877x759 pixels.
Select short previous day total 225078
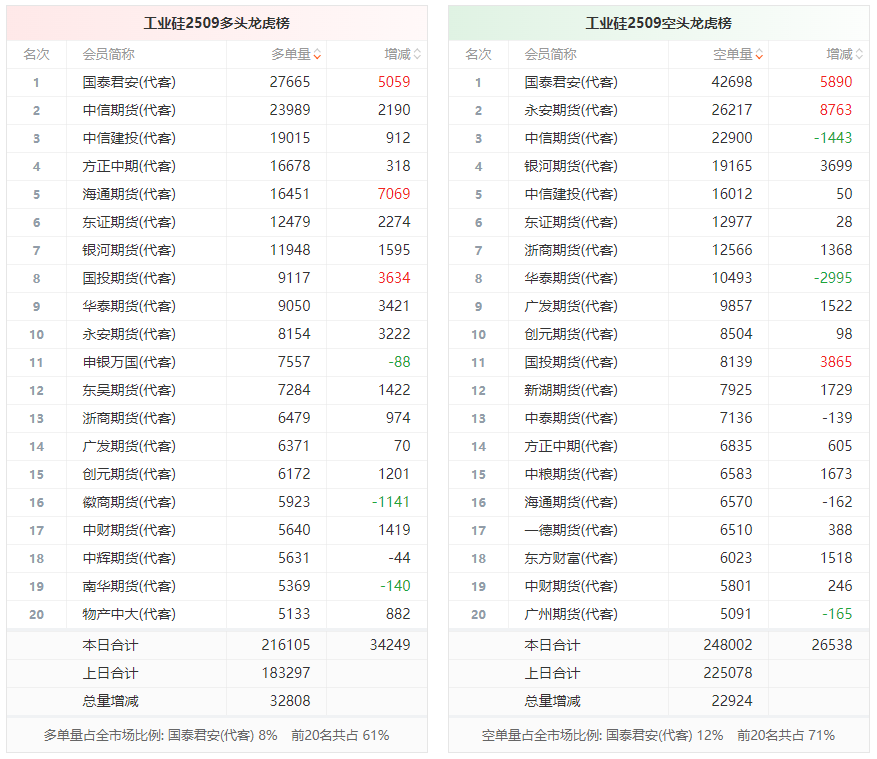(728, 673)
